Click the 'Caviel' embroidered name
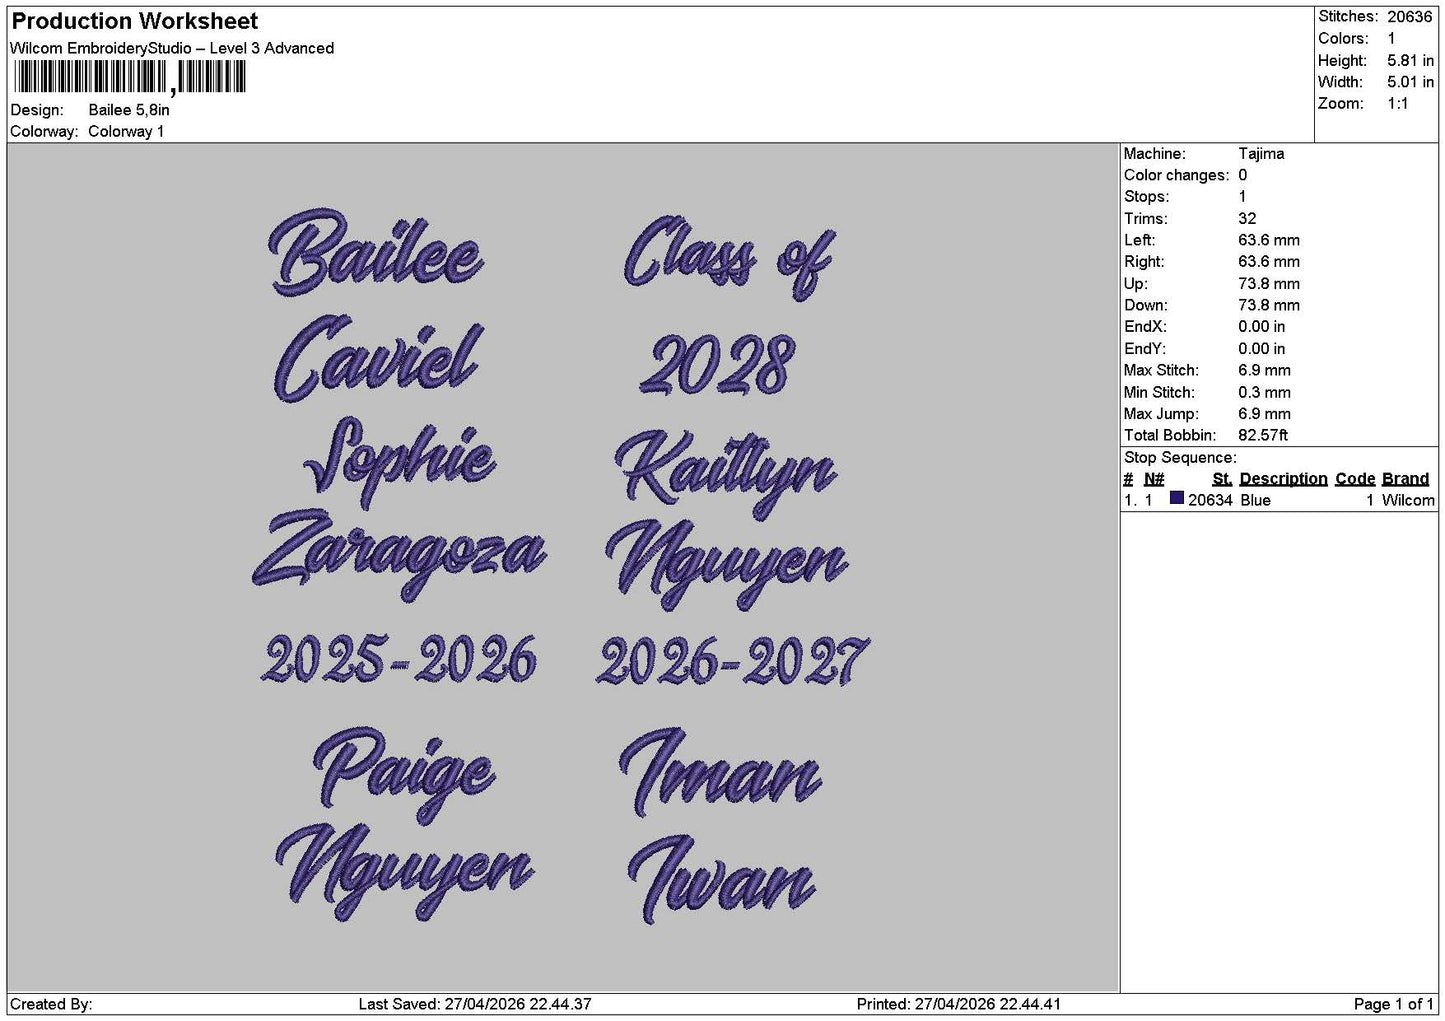Image resolution: width=1445 pixels, height=1021 pixels. click(x=378, y=358)
